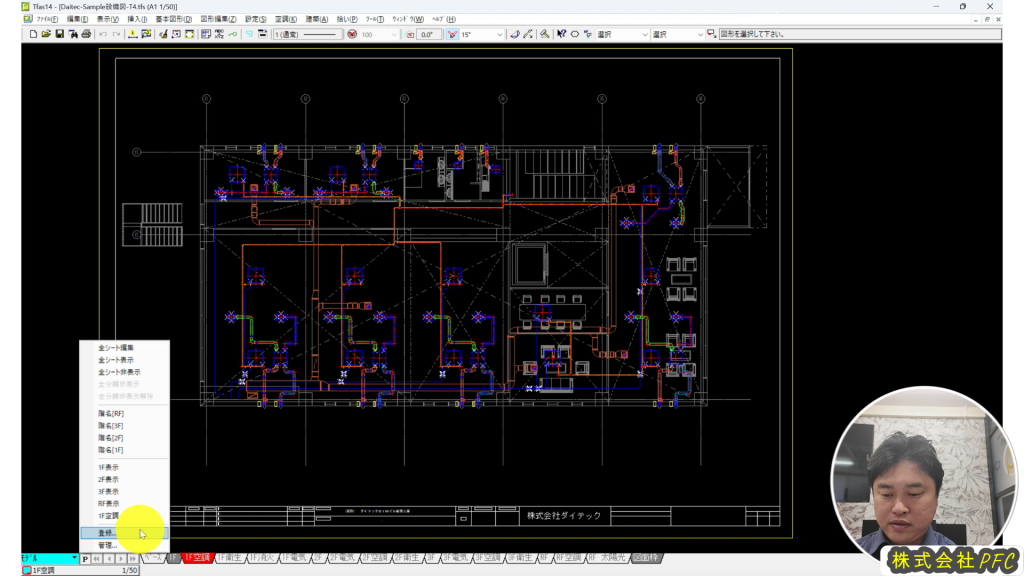Viewport: 1024px width, 576px height.
Task: Click the red circular icon beside line type
Action: click(x=352, y=34)
